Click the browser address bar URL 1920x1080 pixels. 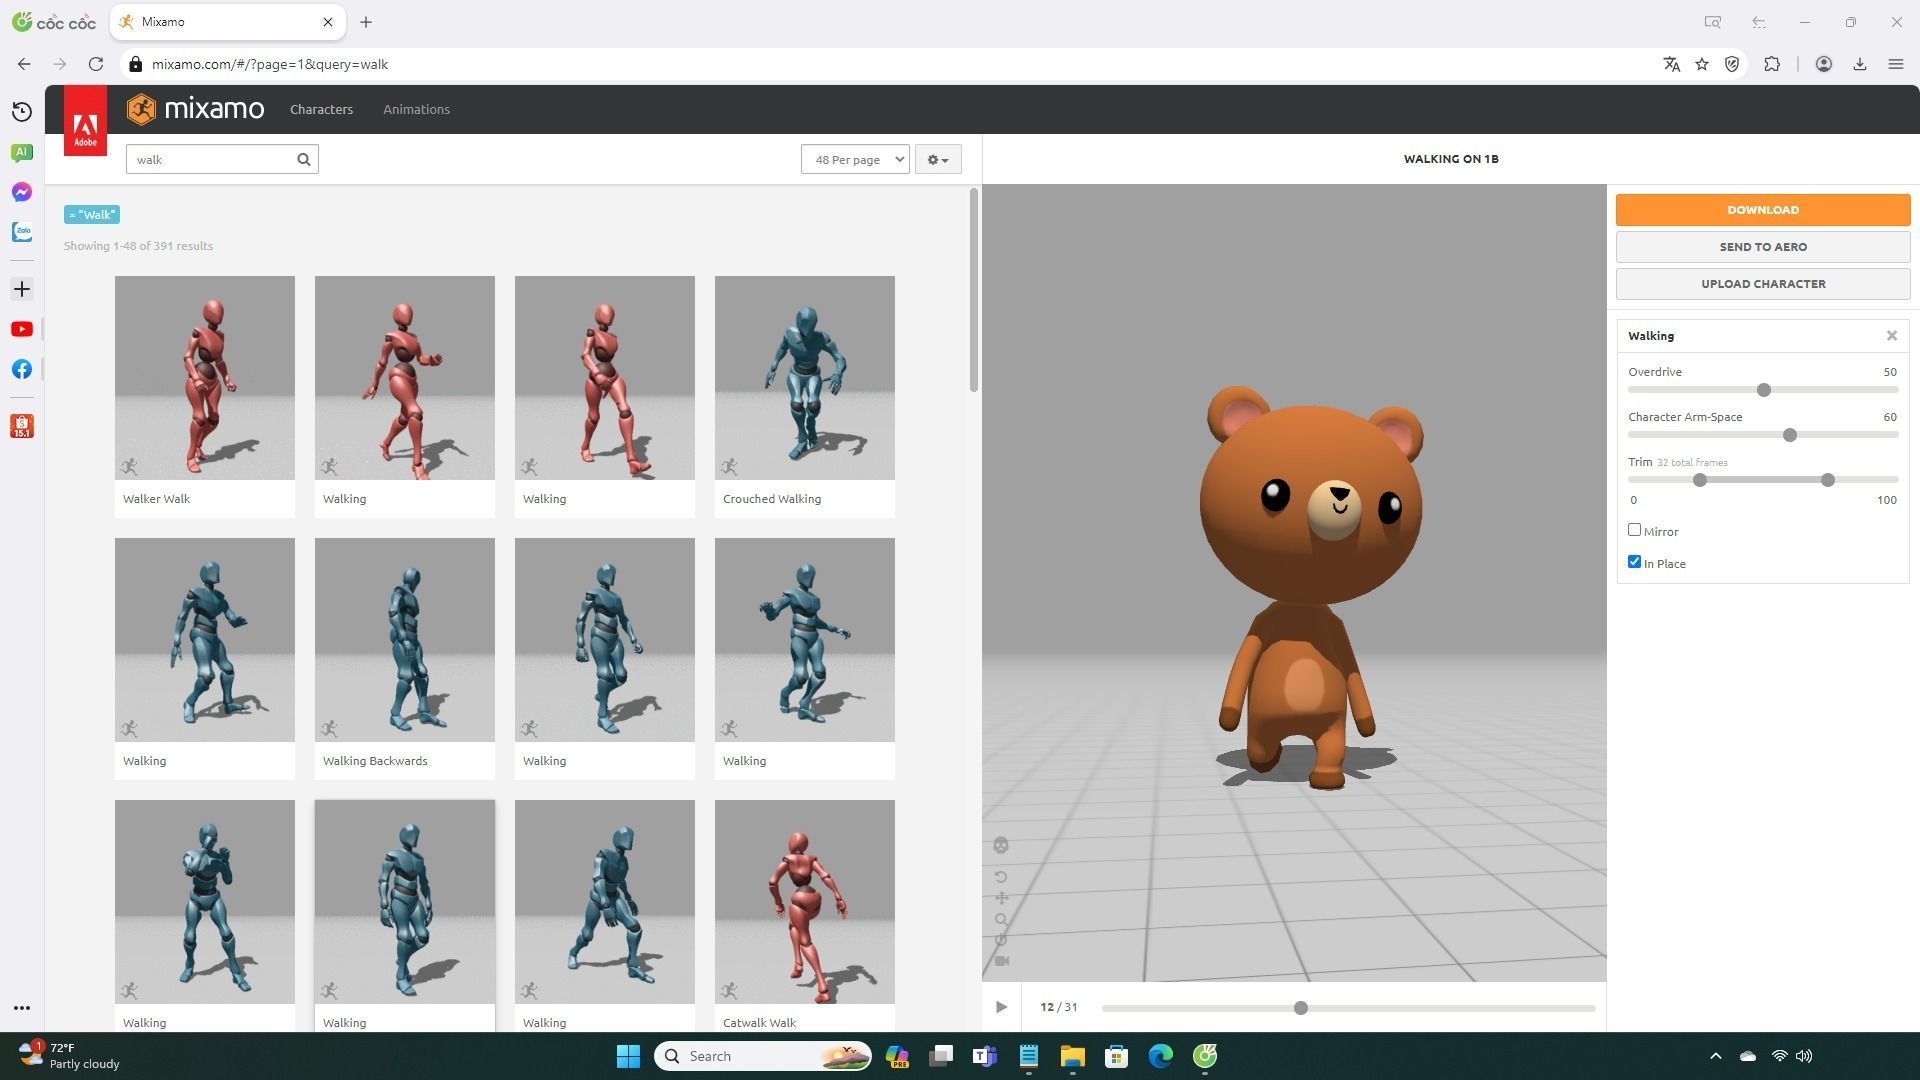pos(270,64)
